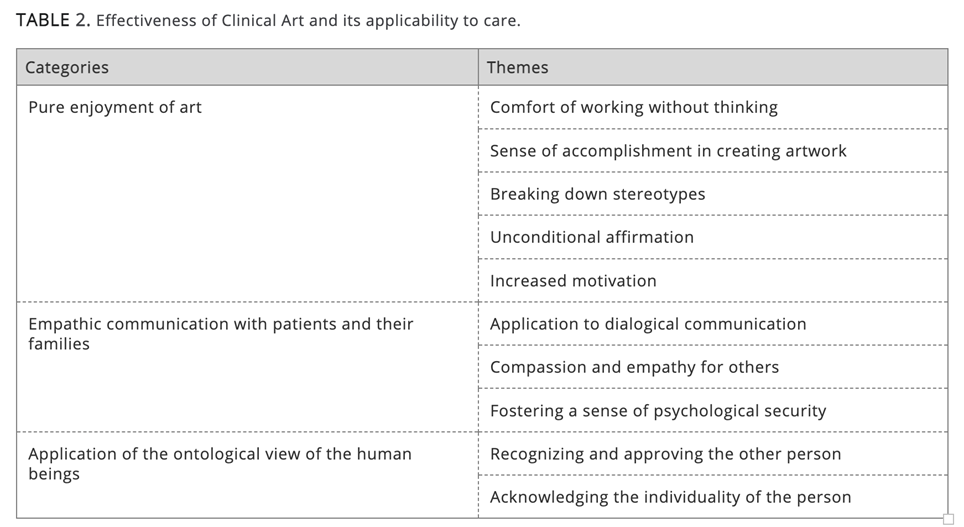Screen dimensions: 964x527
Task: Select 'Acknowledging the individuality of the person'
Action: [x=670, y=497]
